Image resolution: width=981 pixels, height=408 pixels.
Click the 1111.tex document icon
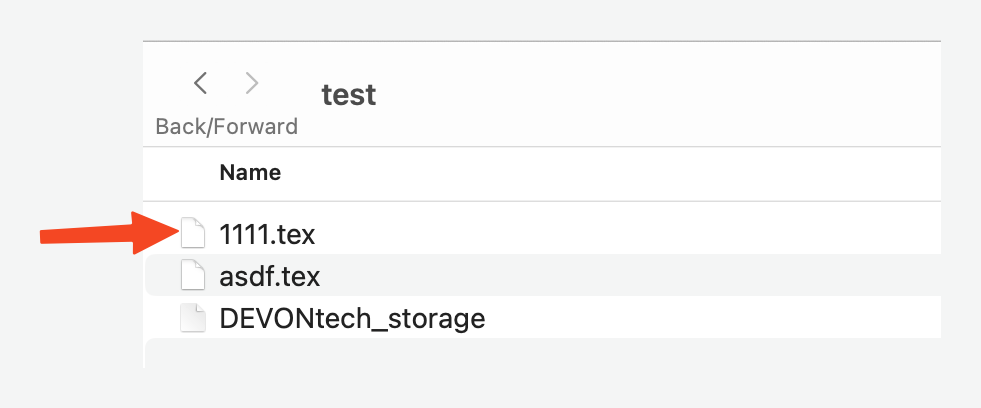[192, 233]
